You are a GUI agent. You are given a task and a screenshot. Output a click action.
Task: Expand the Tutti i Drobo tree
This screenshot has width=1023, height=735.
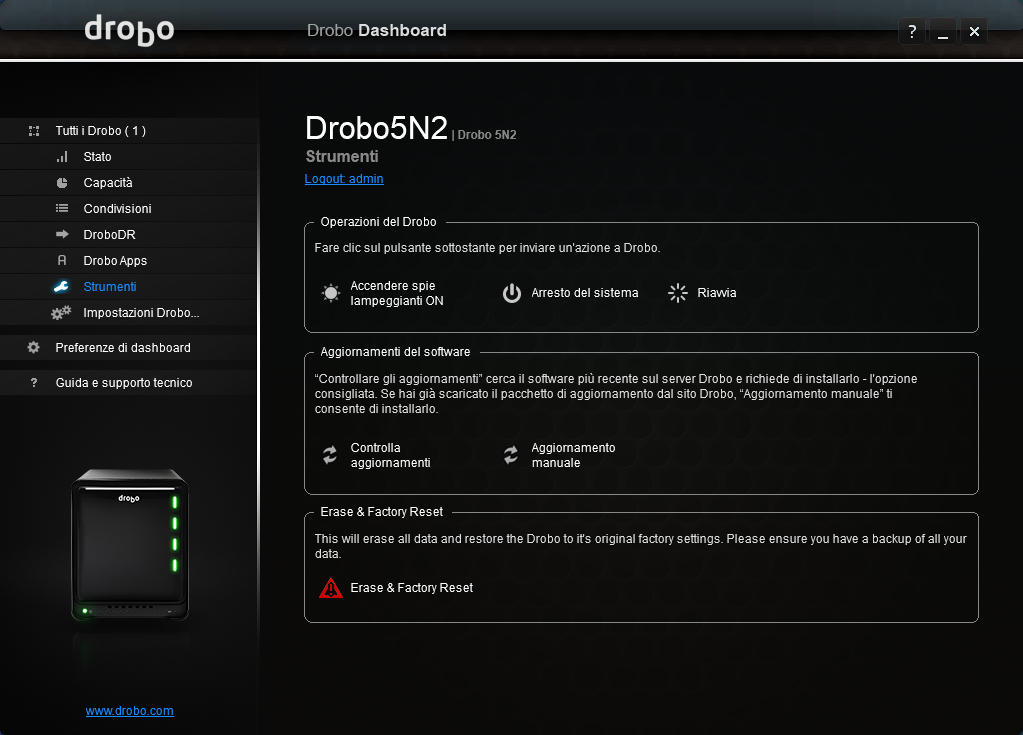(x=34, y=131)
